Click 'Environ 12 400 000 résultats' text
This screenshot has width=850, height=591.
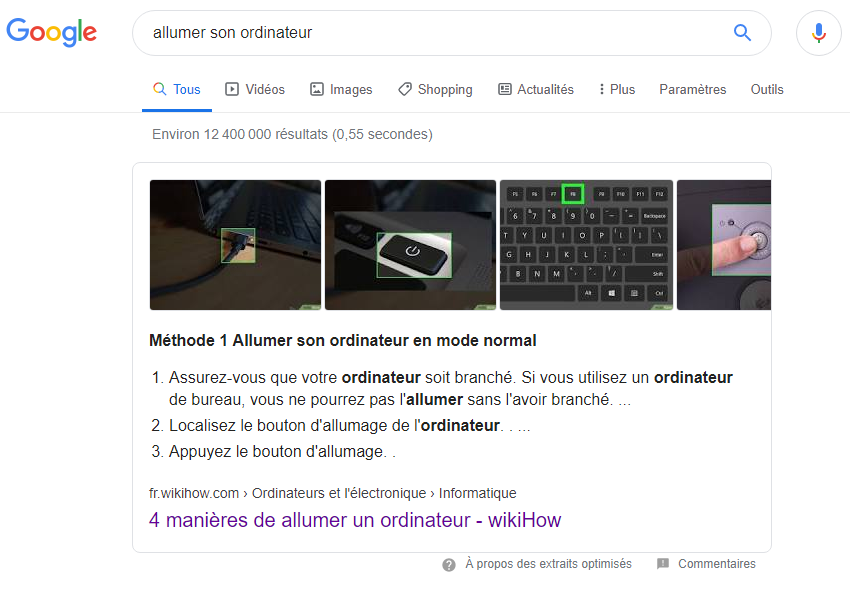click(292, 134)
